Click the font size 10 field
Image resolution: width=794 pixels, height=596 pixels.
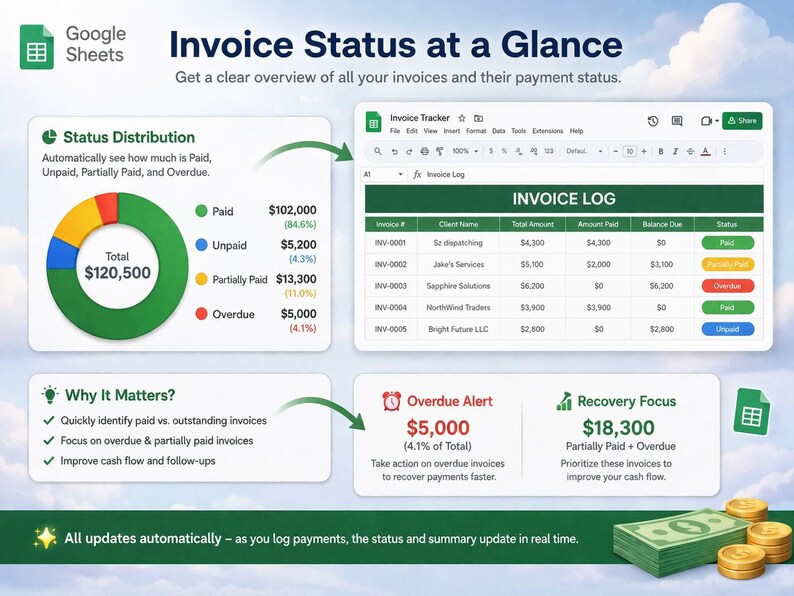(x=629, y=151)
